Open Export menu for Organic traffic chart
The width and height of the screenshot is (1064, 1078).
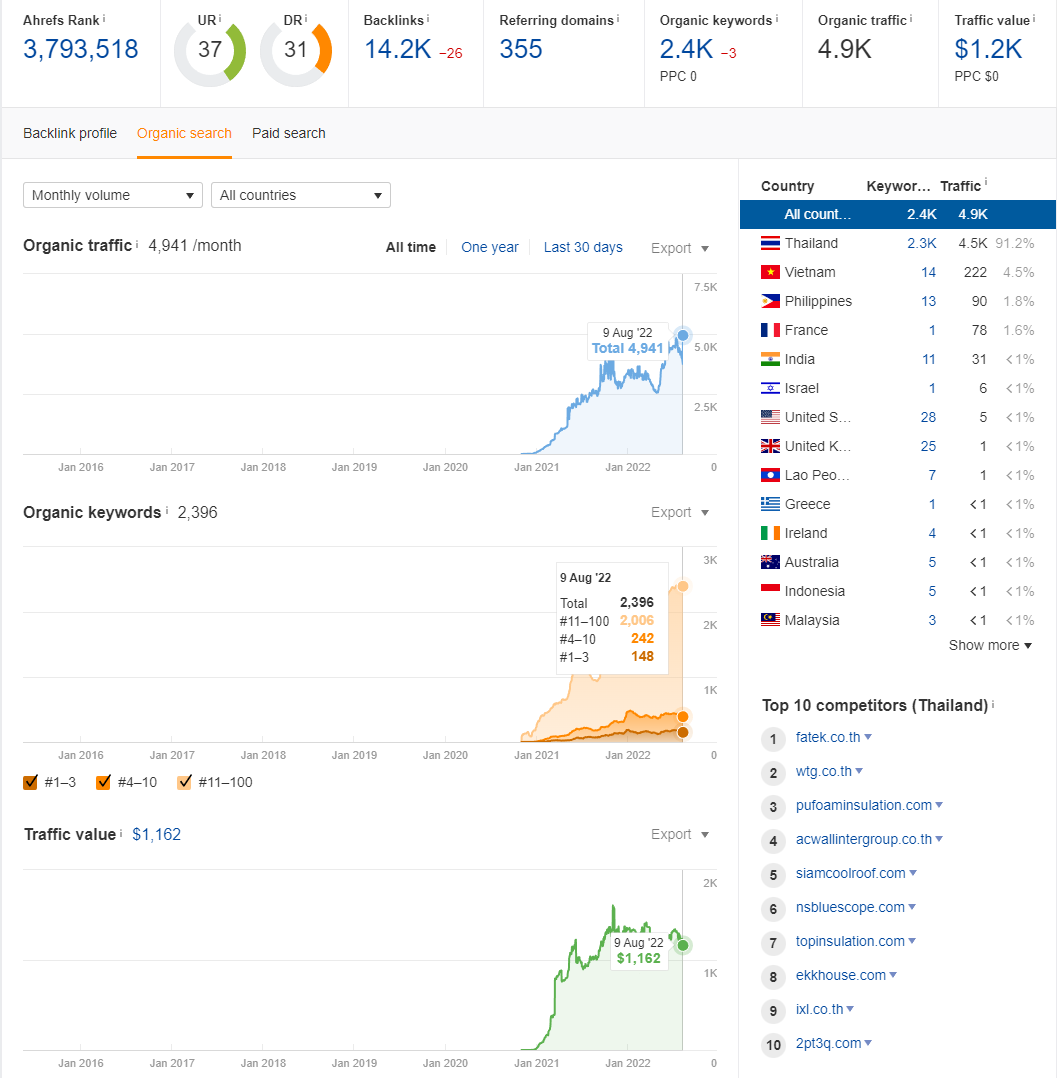pos(679,248)
